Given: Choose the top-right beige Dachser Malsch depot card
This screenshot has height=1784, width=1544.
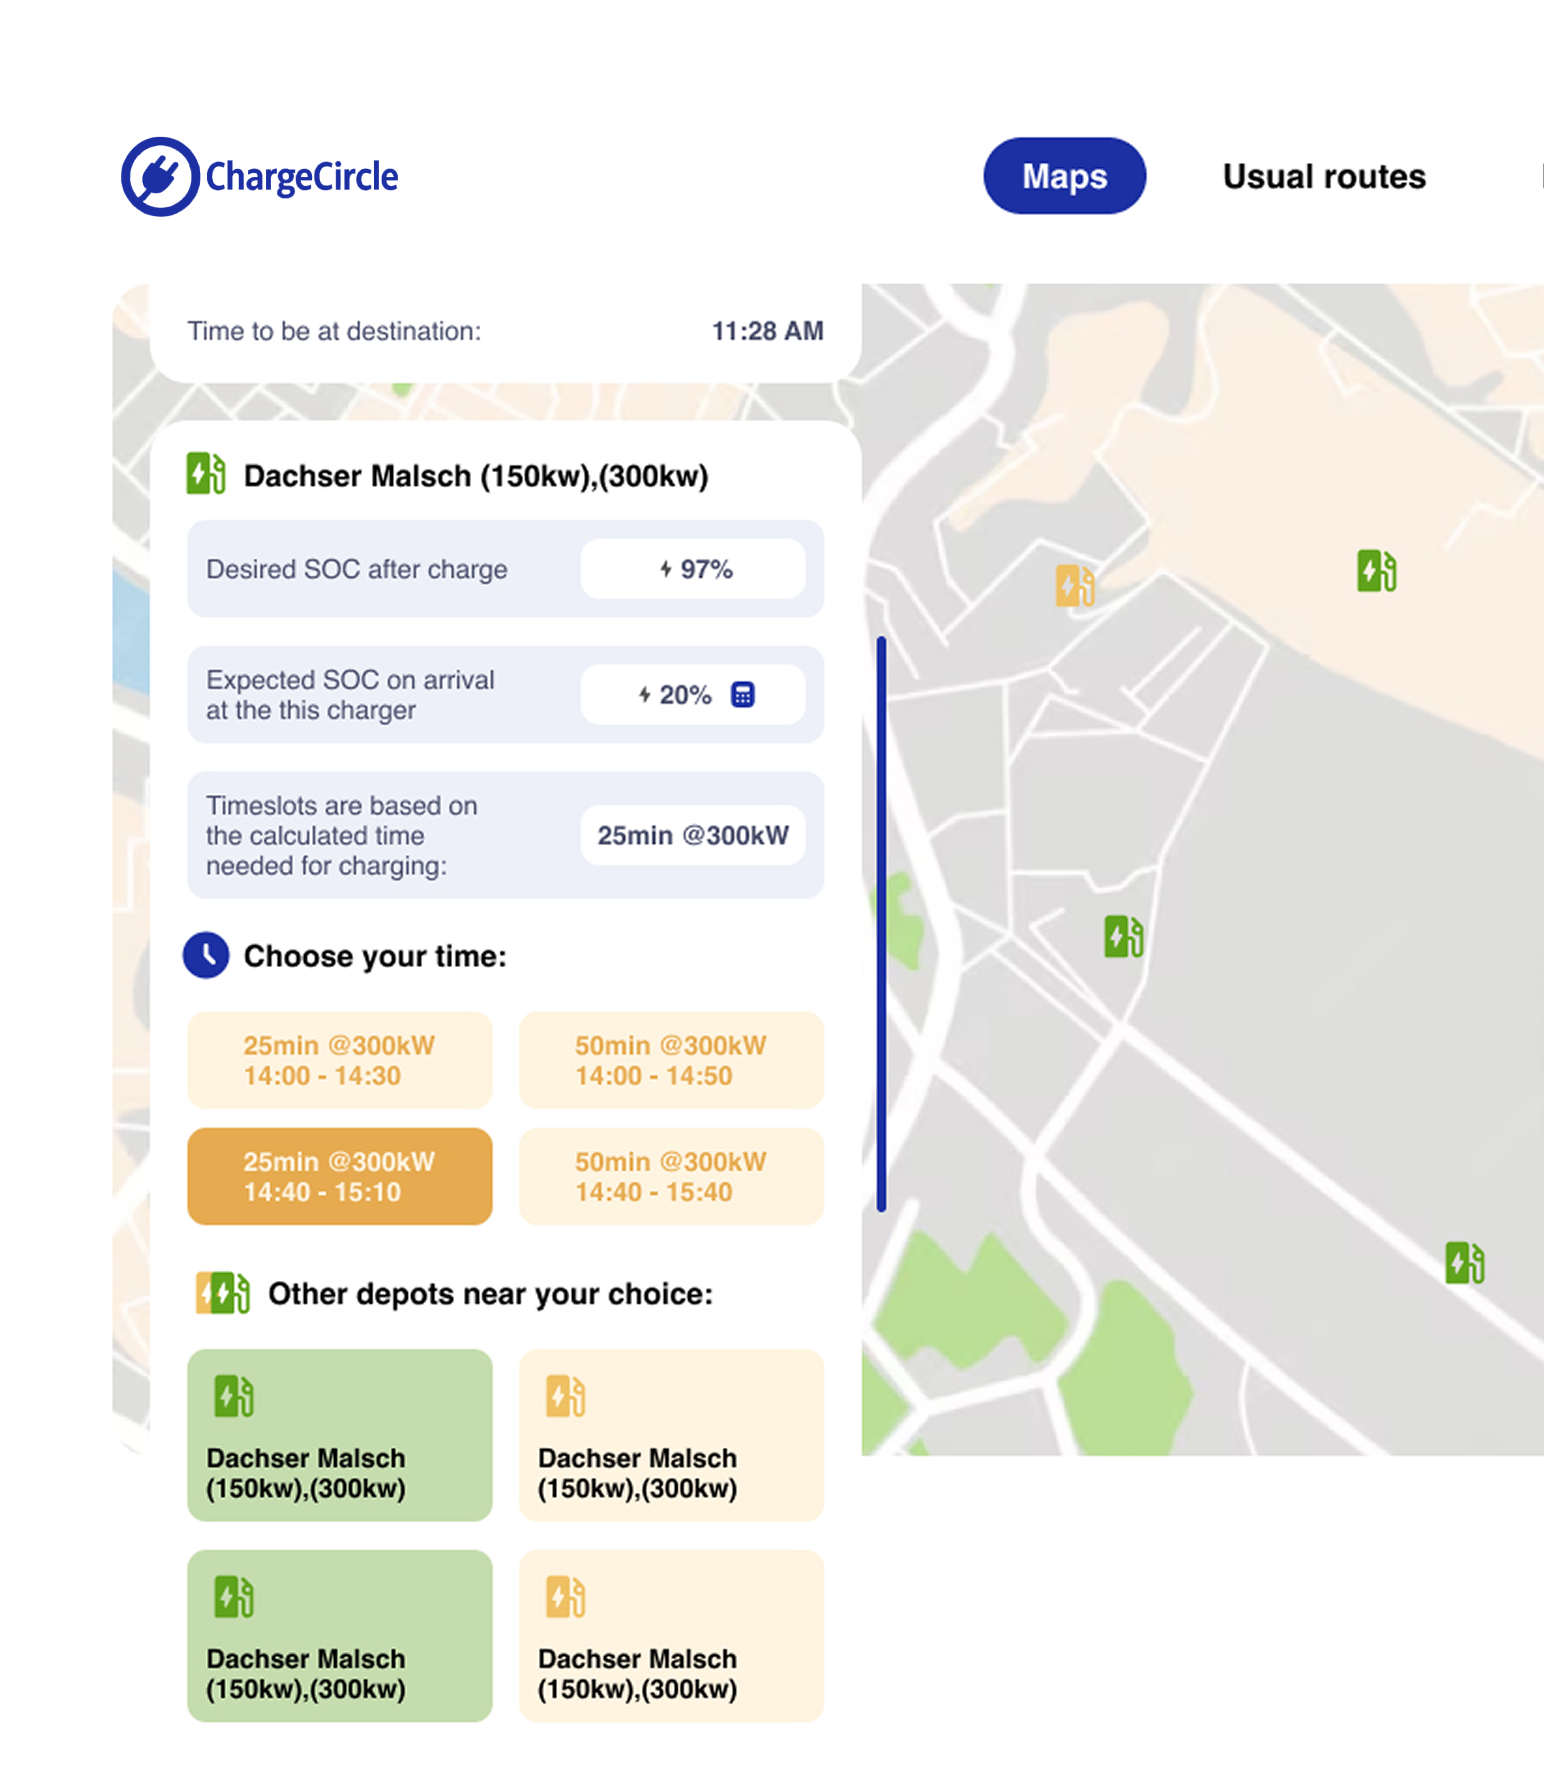Looking at the screenshot, I should [671, 1435].
